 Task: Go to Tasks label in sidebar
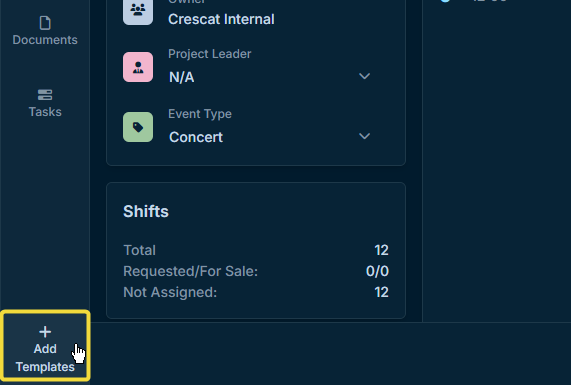click(45, 112)
